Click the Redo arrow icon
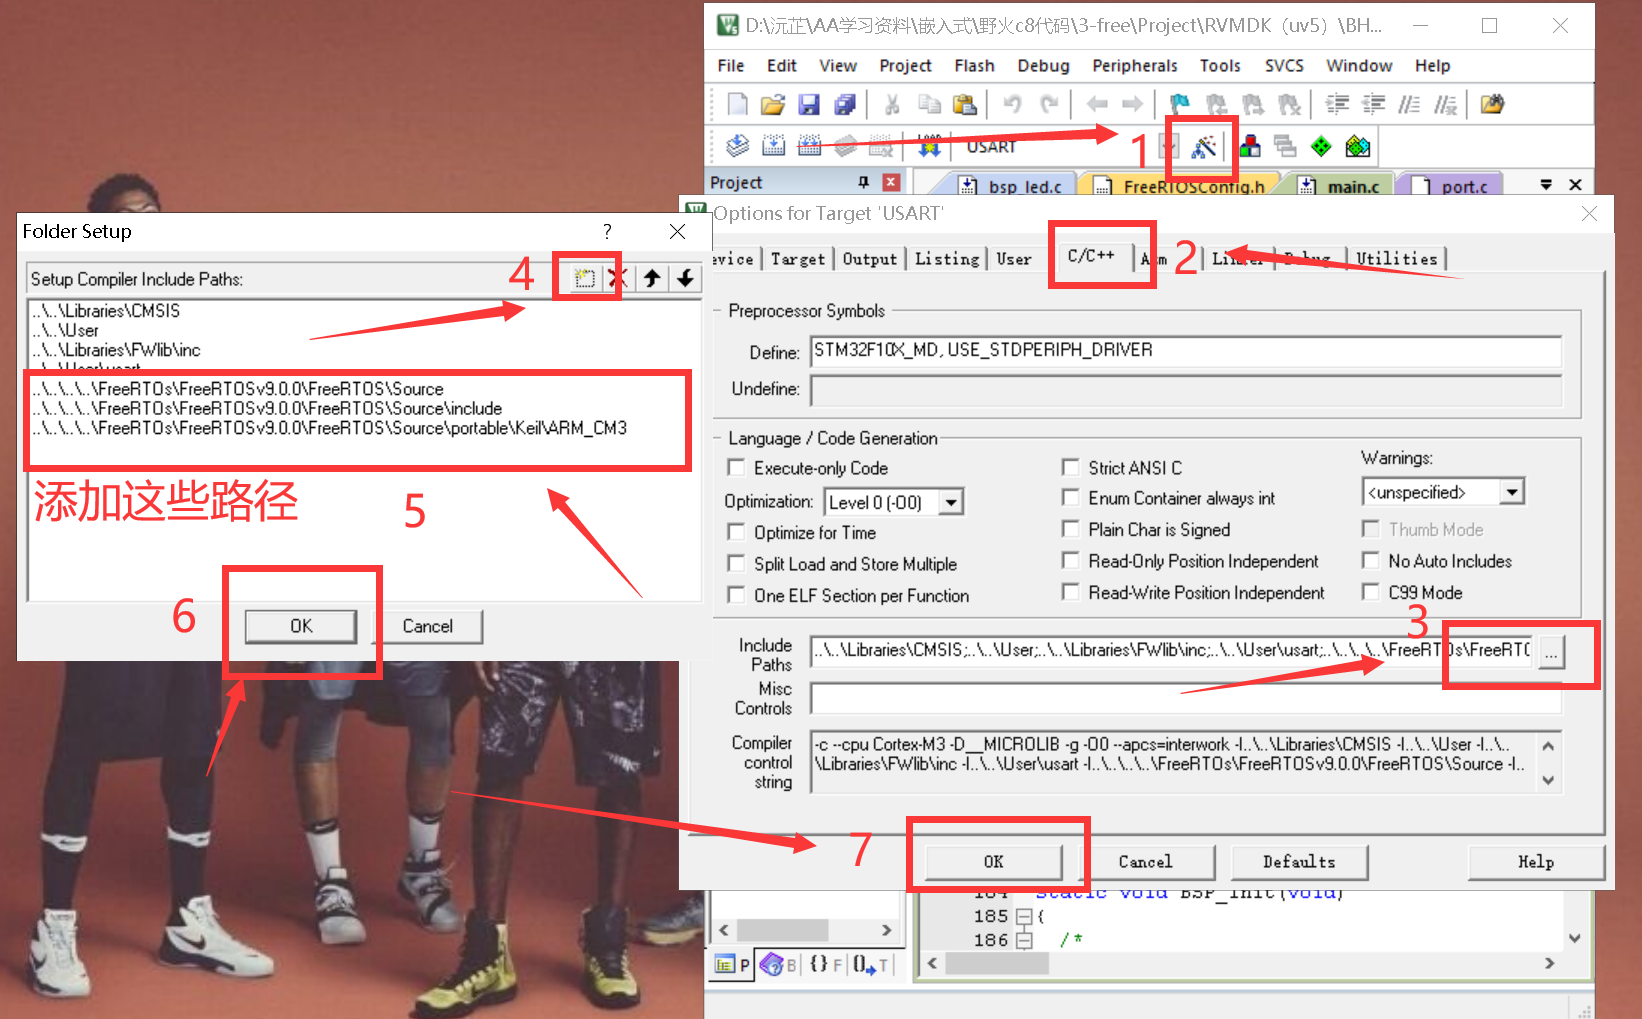Screen dimensions: 1642x1019 [x=1049, y=104]
